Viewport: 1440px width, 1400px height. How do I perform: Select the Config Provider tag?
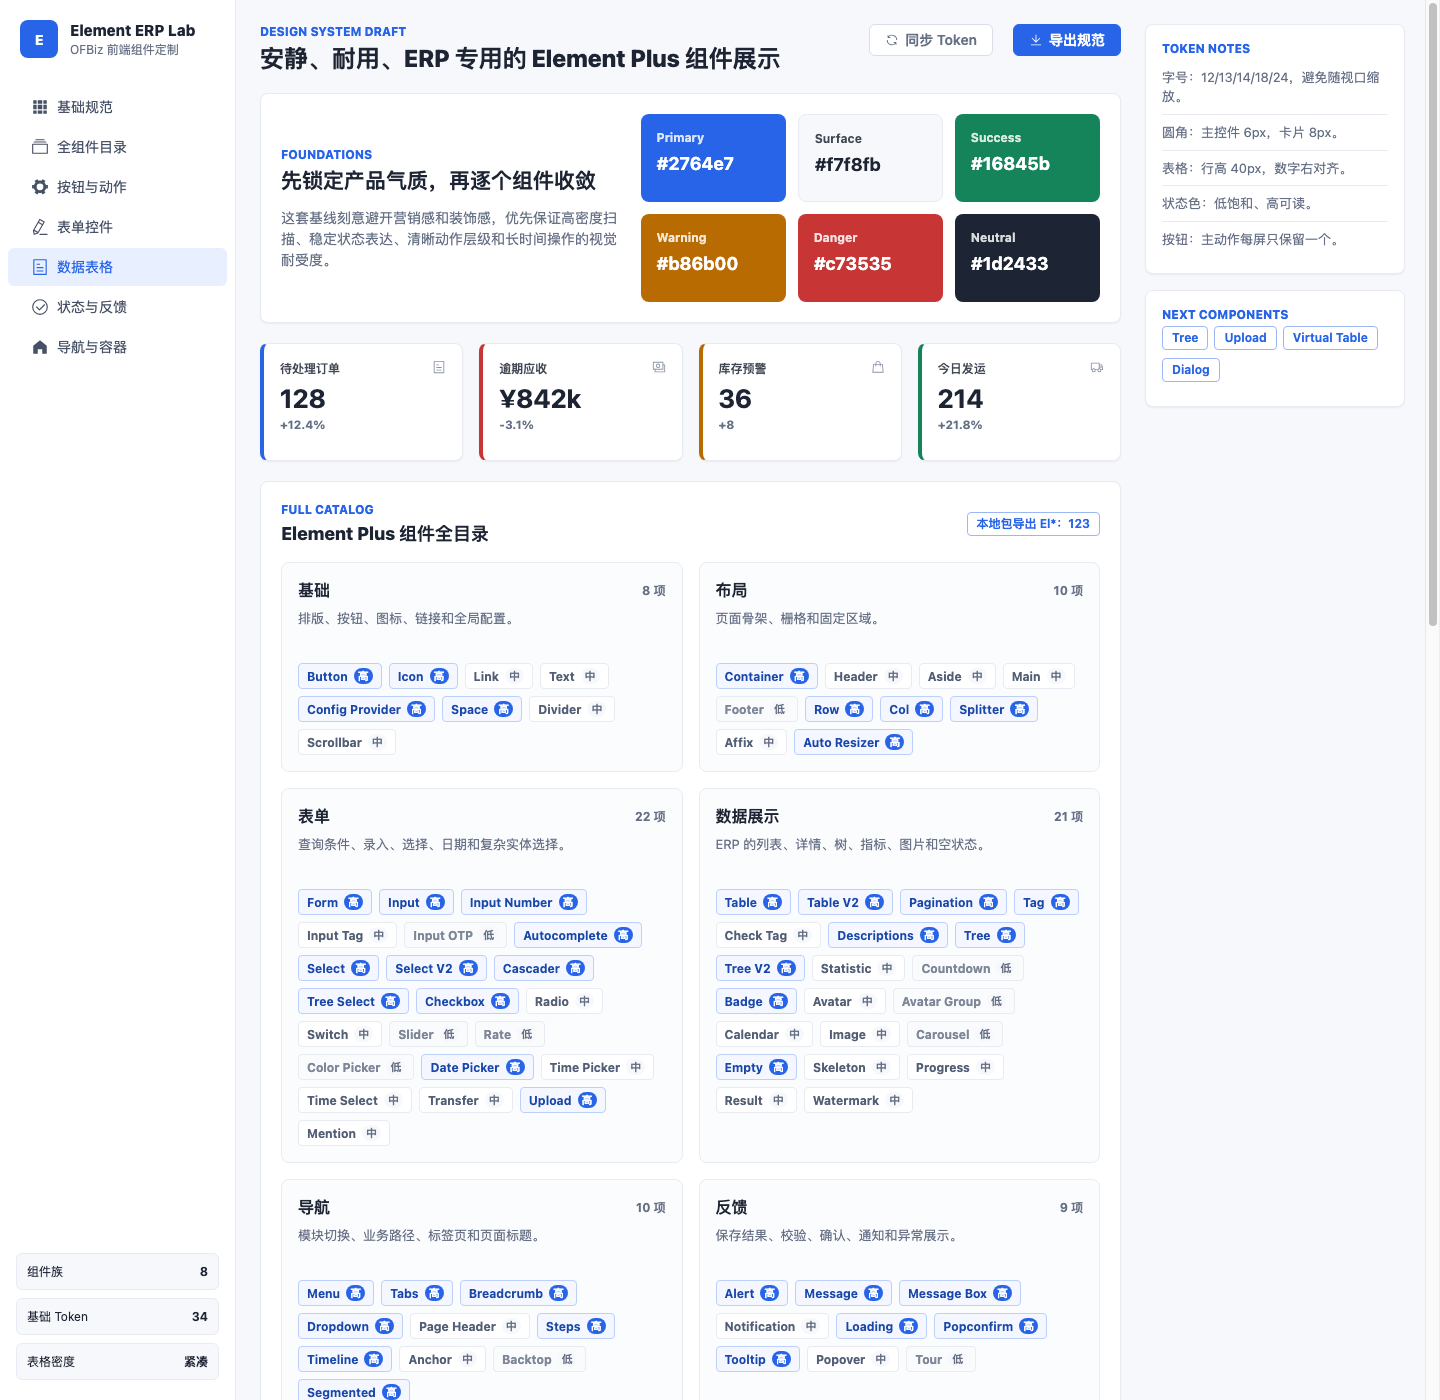[366, 710]
